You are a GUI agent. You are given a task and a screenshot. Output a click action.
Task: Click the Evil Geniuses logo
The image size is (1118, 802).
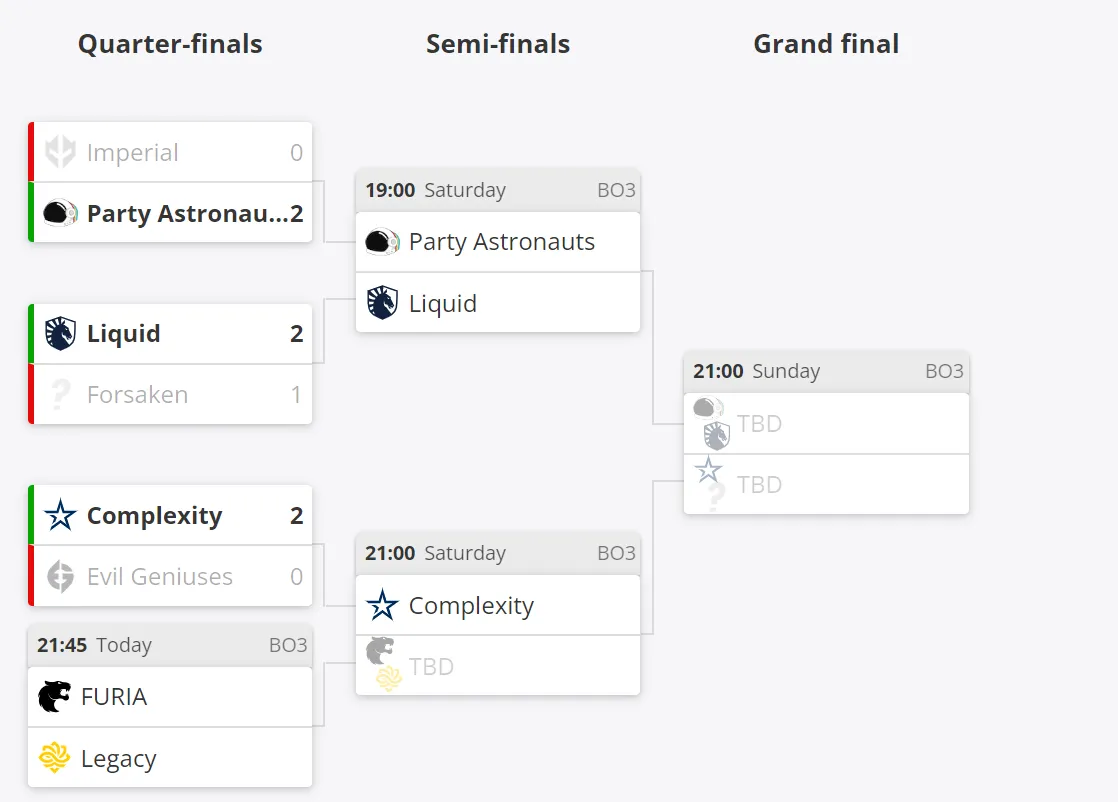pos(61,576)
